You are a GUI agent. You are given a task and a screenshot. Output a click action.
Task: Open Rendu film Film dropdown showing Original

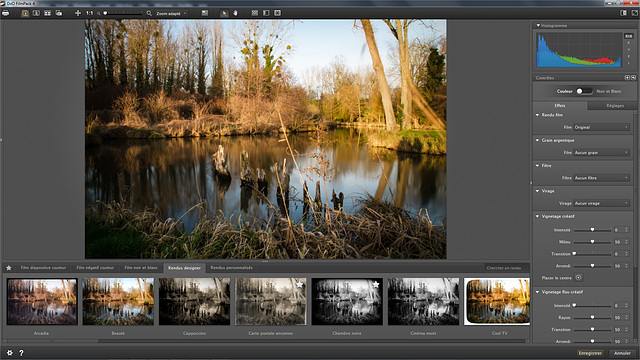pos(601,127)
